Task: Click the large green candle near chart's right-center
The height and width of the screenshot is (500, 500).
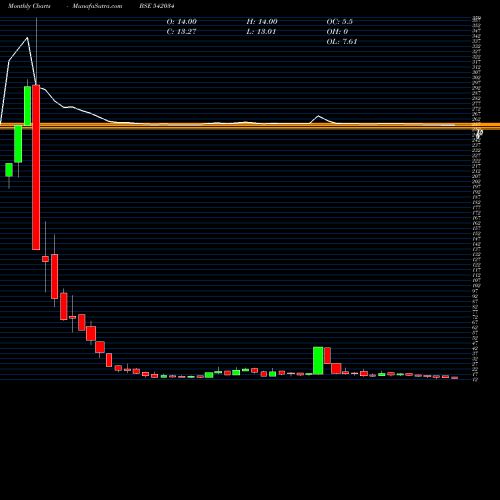Action: click(x=318, y=361)
